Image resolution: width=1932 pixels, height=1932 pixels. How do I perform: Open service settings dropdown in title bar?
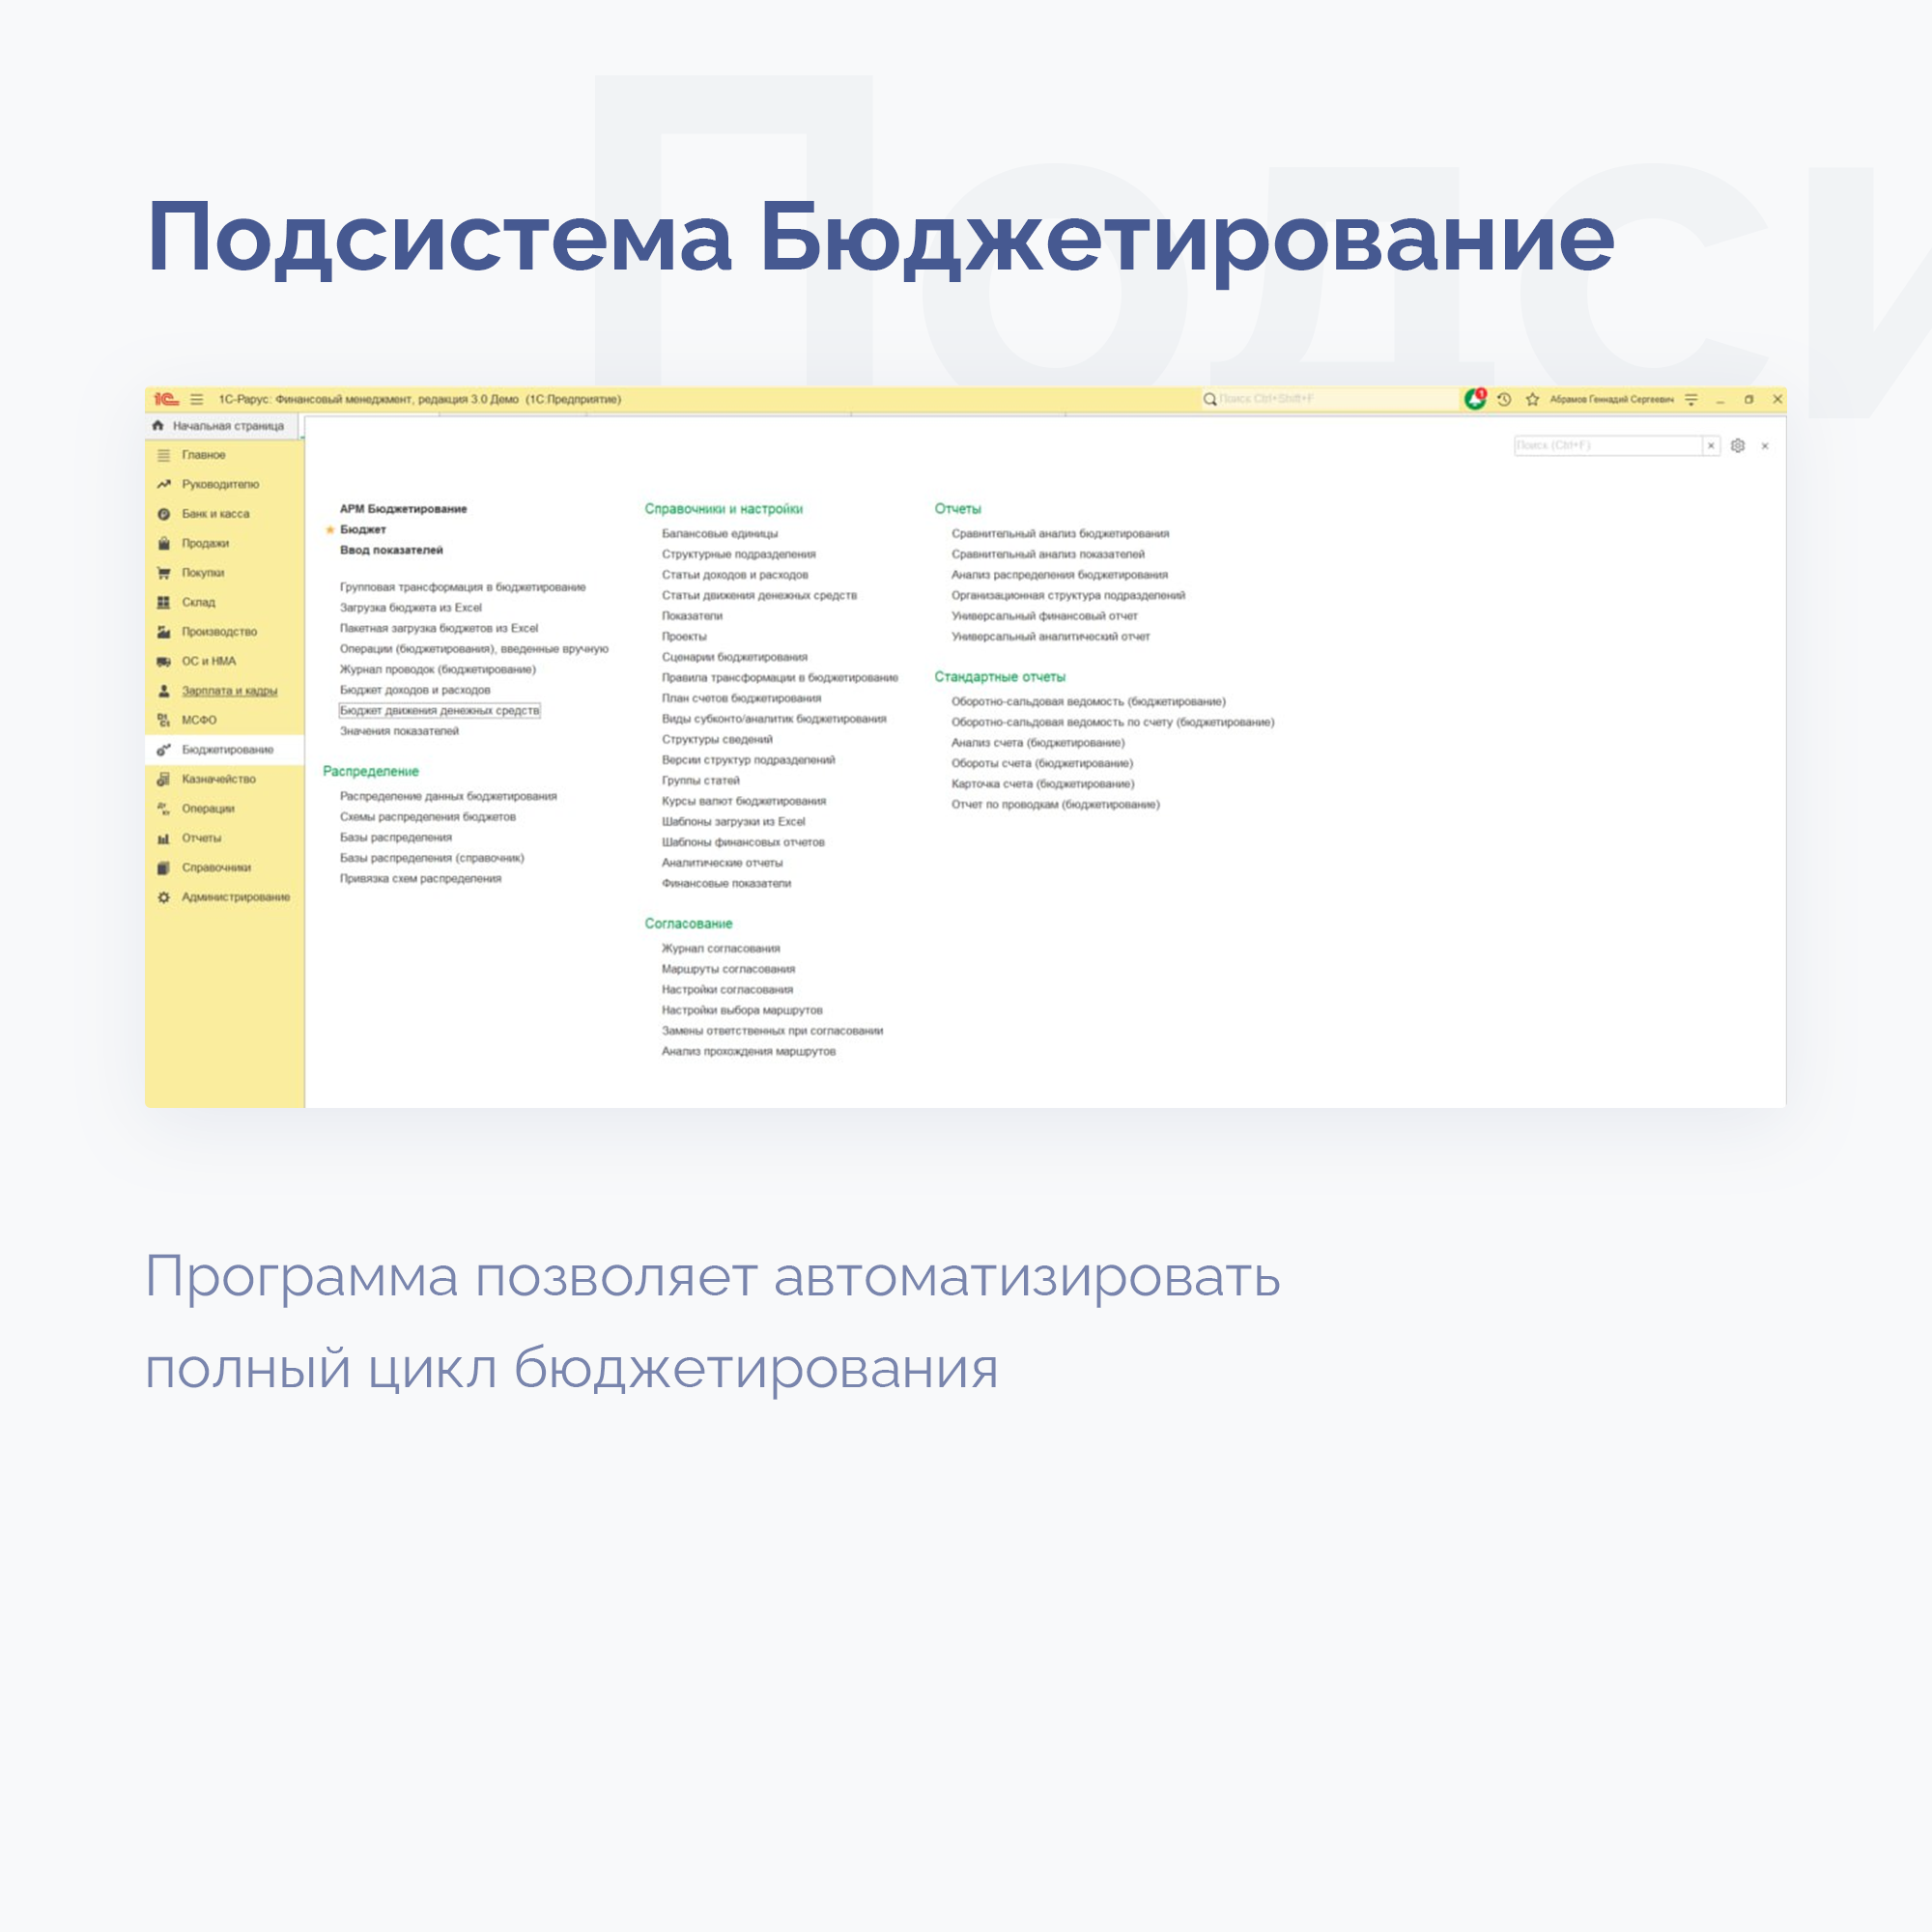click(1691, 399)
